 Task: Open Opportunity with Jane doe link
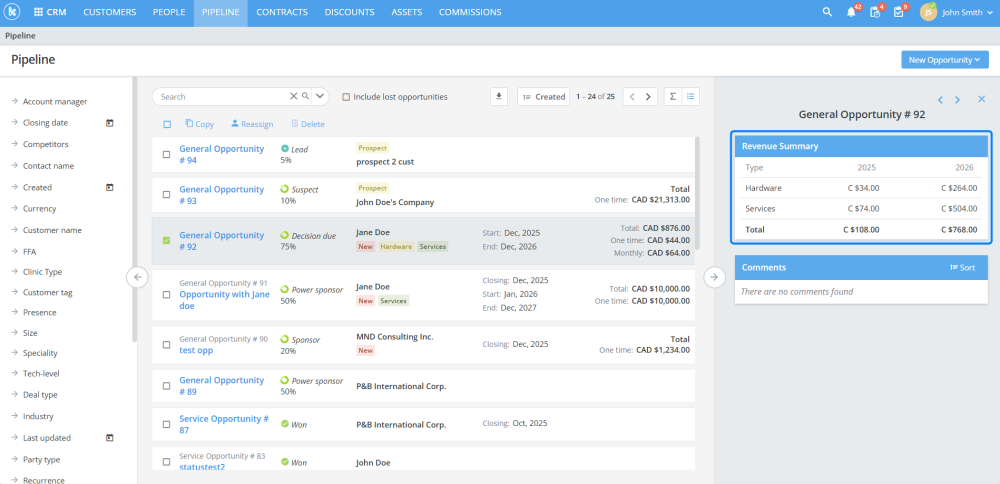[x=224, y=300]
